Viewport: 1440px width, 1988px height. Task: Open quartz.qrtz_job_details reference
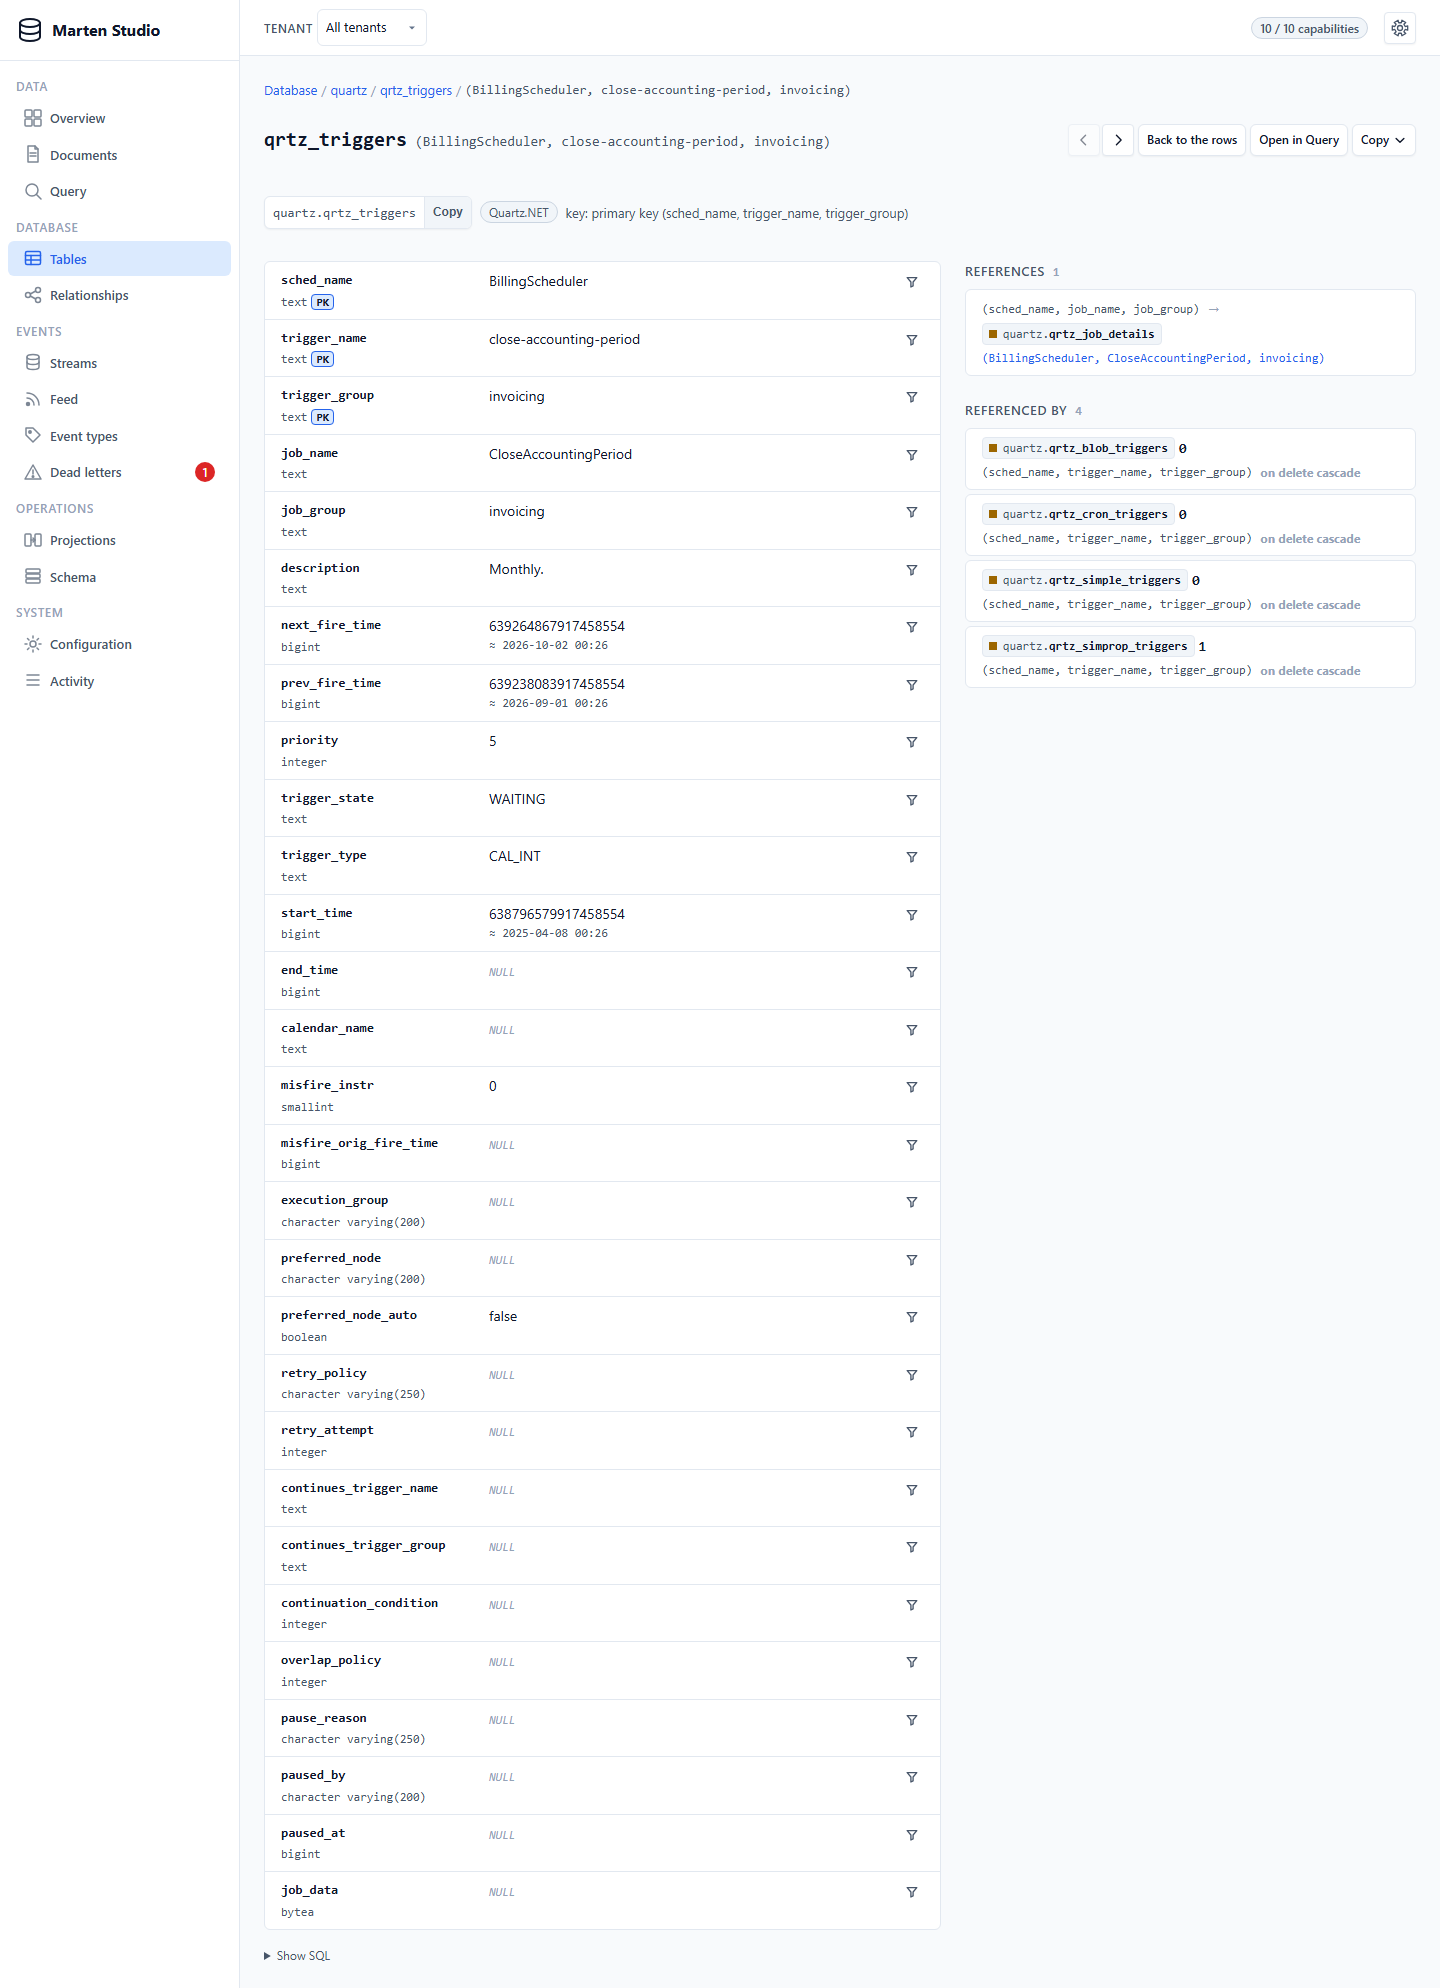tap(1071, 334)
